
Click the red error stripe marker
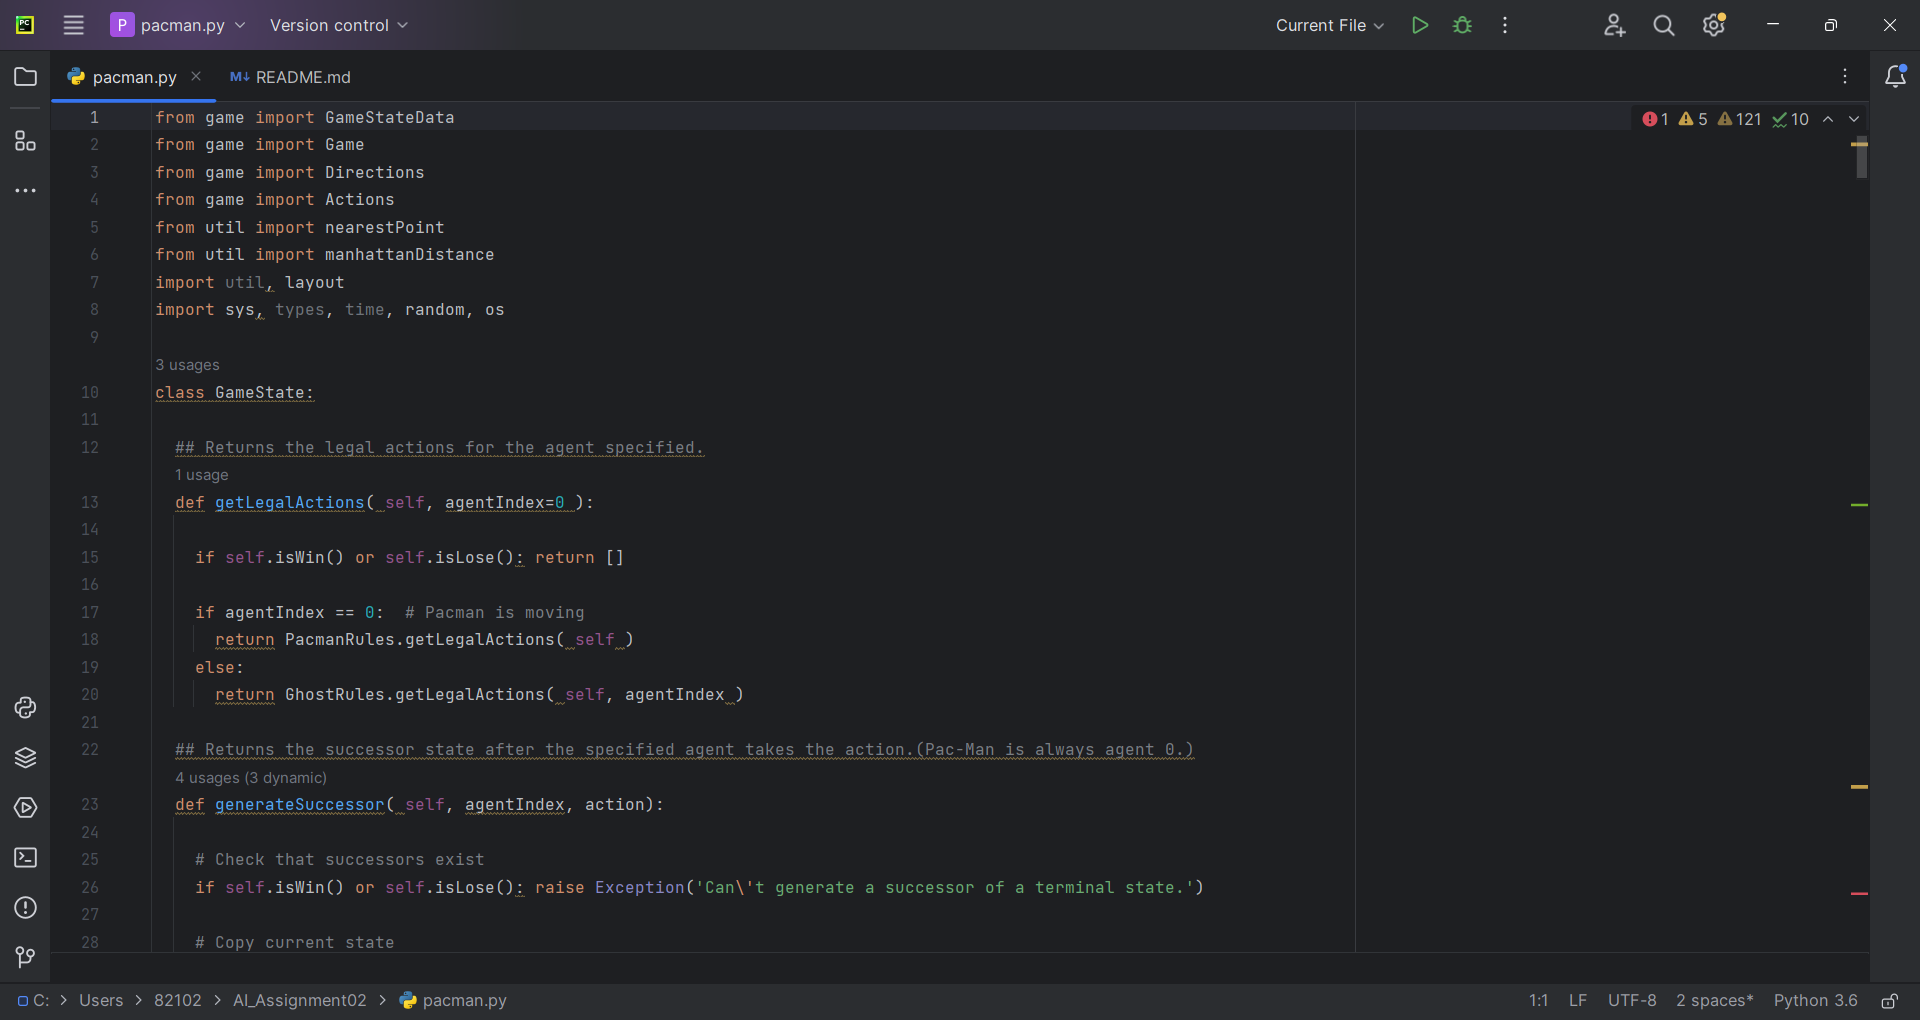tap(1860, 893)
